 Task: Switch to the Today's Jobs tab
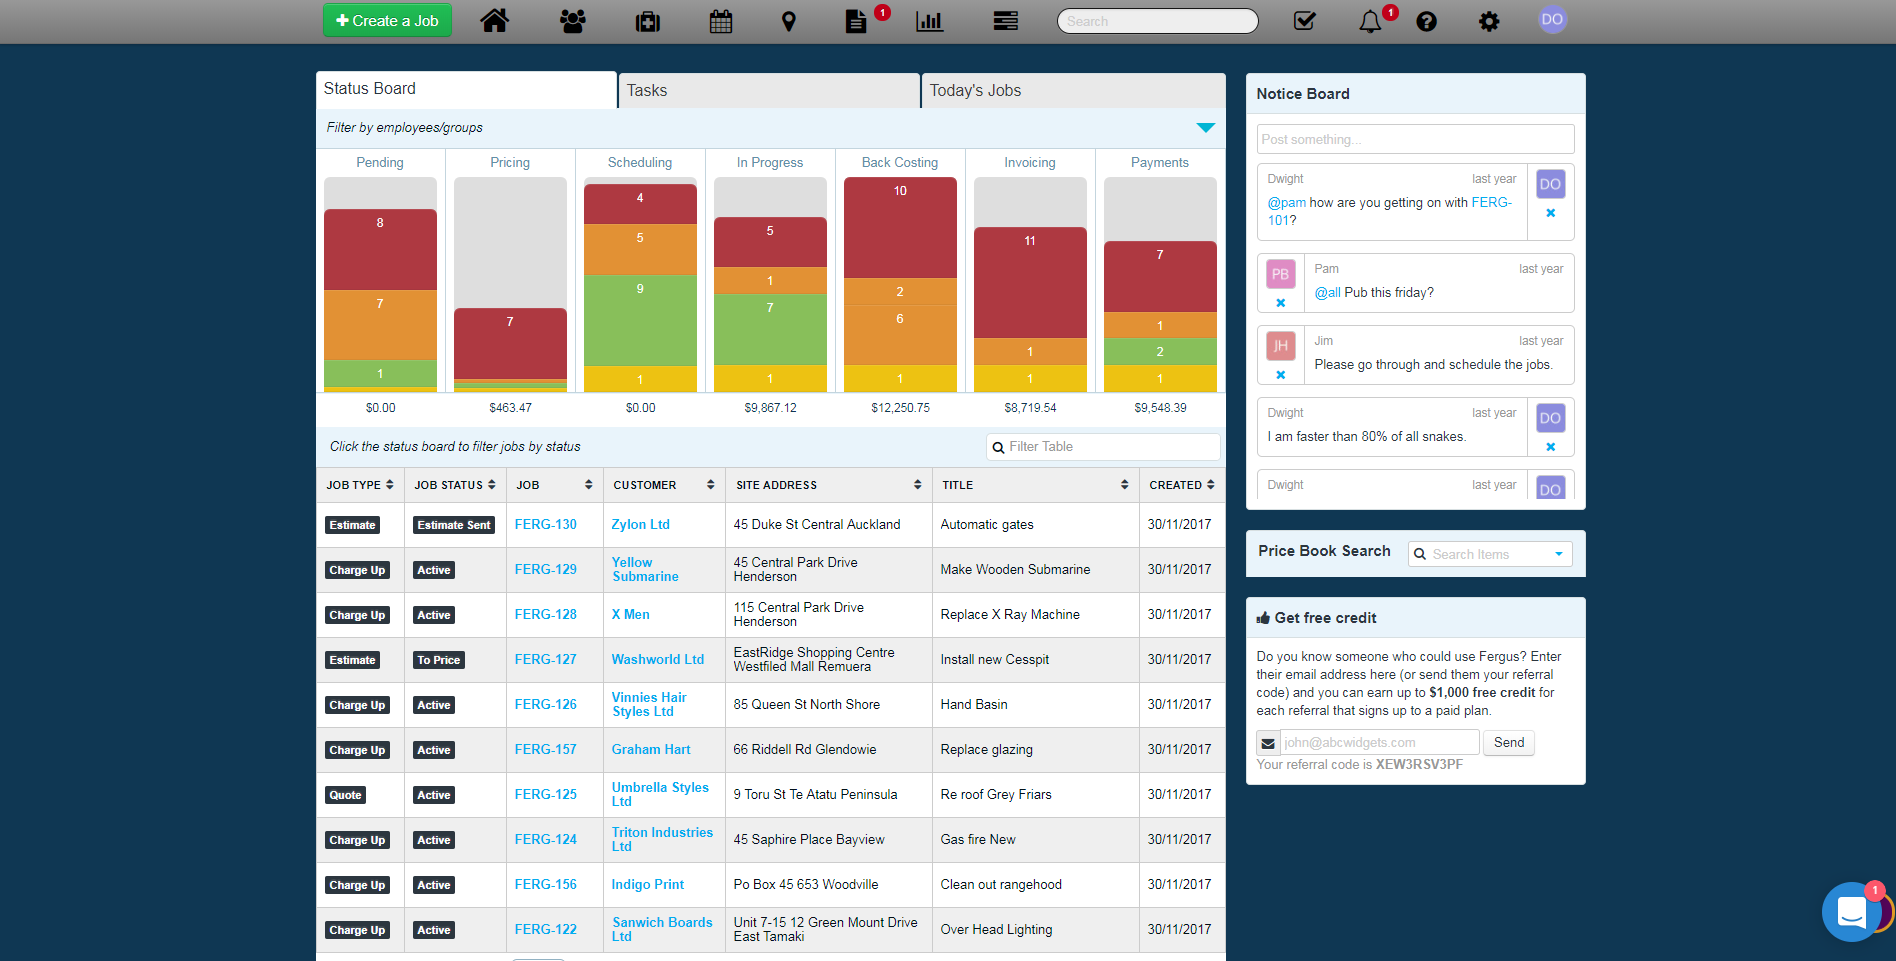[x=1074, y=91]
